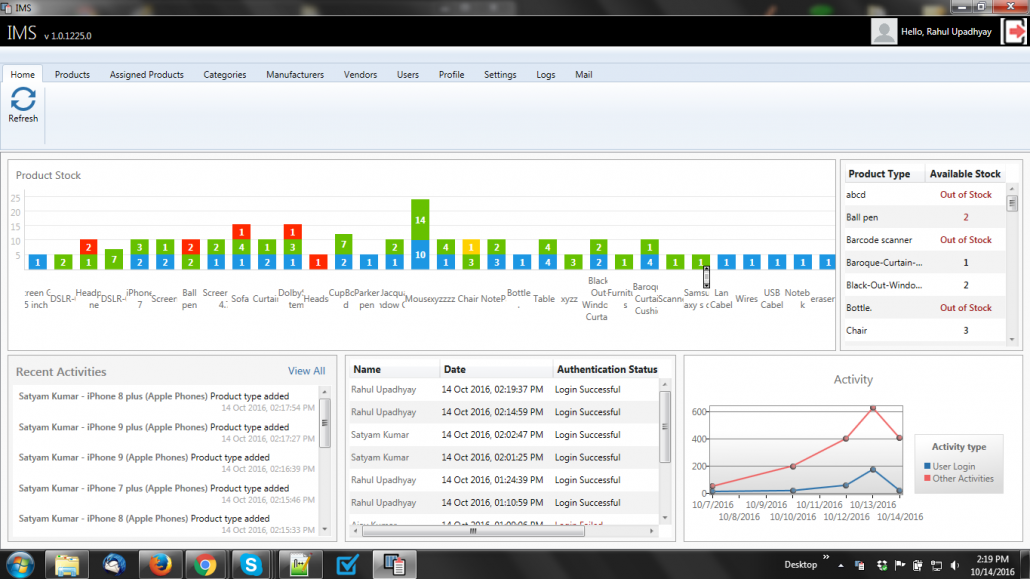Click yellow 1 Chair bar segment

coord(471,247)
